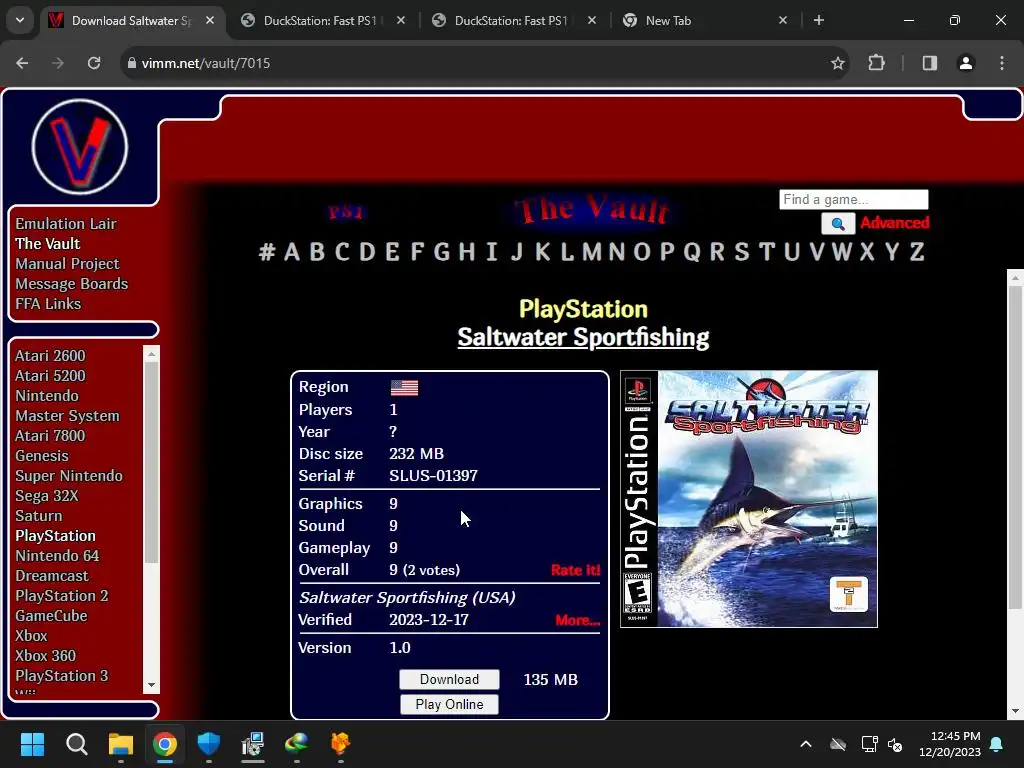1024x768 pixels.
Task: Click the Vimm's Lair V logo
Action: click(80, 146)
